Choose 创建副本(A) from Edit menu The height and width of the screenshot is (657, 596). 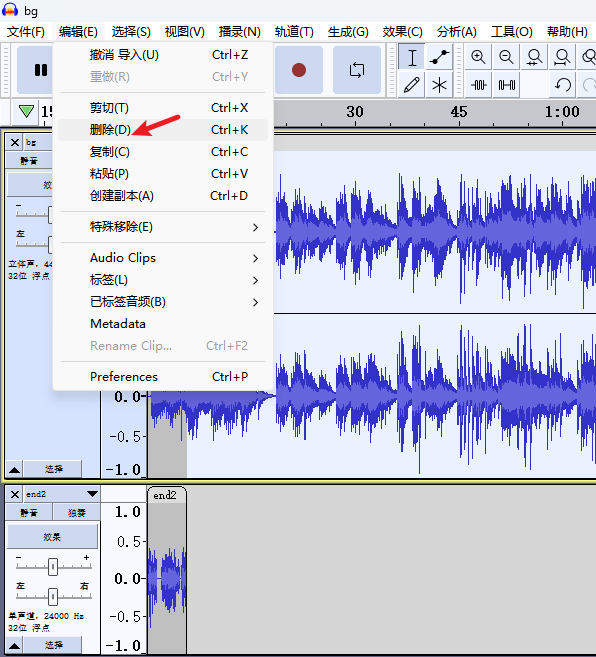[163, 196]
